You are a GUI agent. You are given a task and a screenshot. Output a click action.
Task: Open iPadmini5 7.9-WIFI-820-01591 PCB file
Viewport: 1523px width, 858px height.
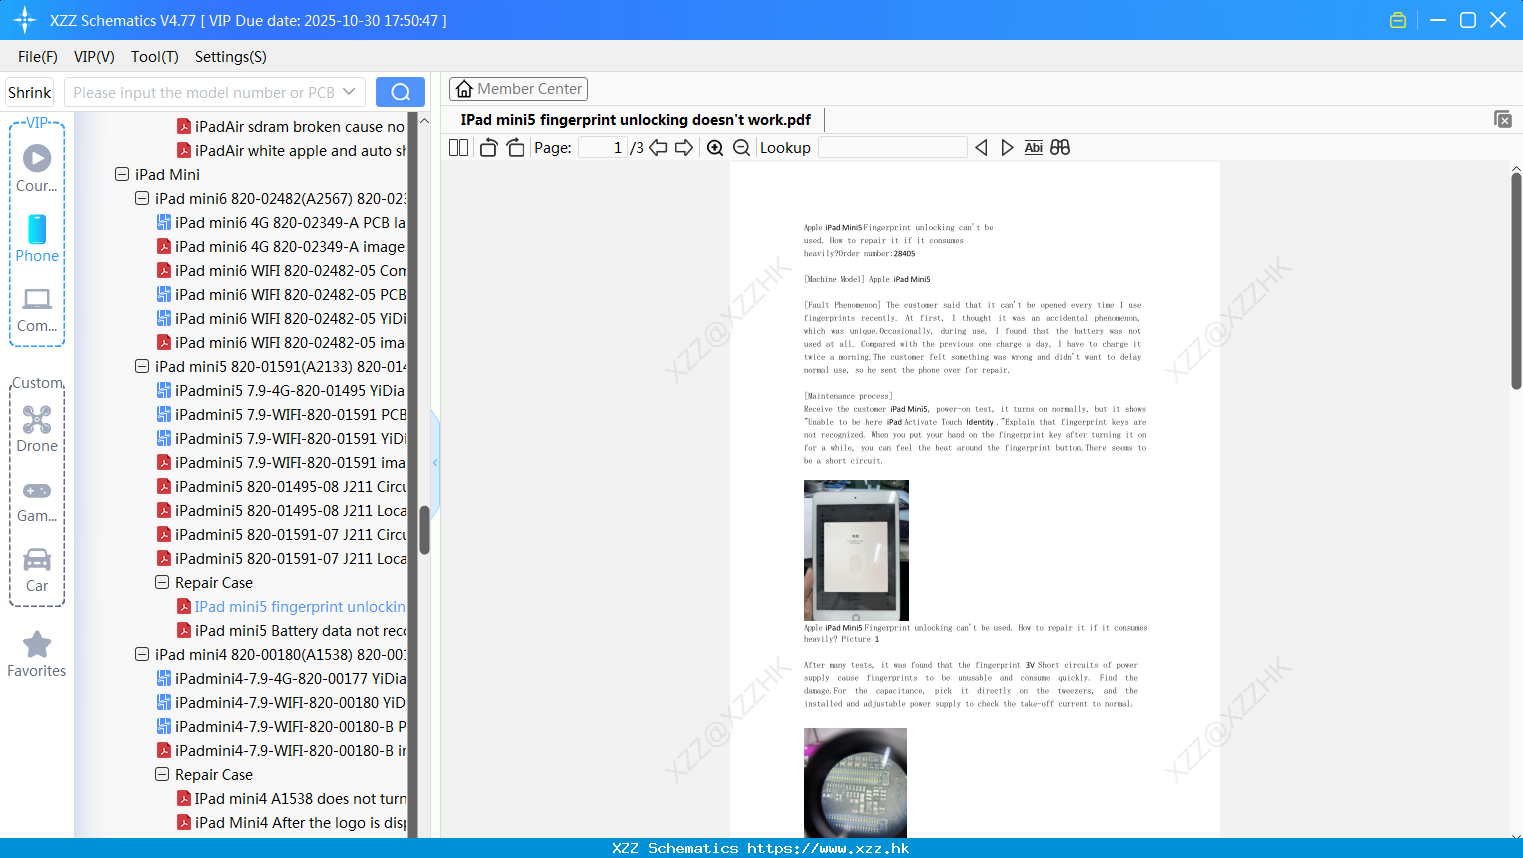[x=281, y=414]
